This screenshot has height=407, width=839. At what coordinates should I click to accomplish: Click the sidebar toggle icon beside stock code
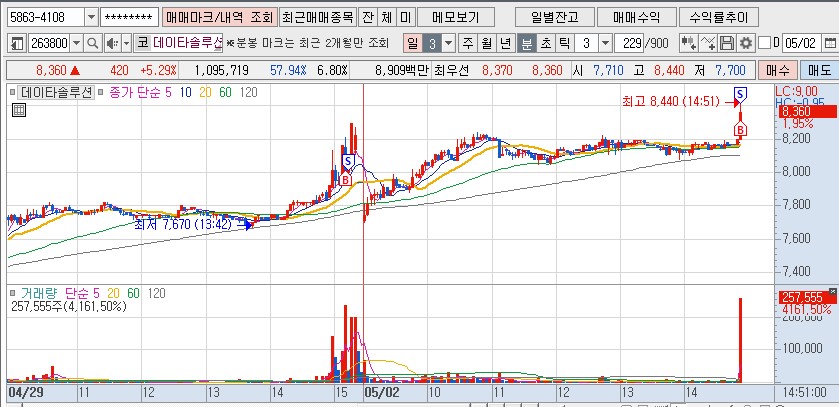pos(18,43)
